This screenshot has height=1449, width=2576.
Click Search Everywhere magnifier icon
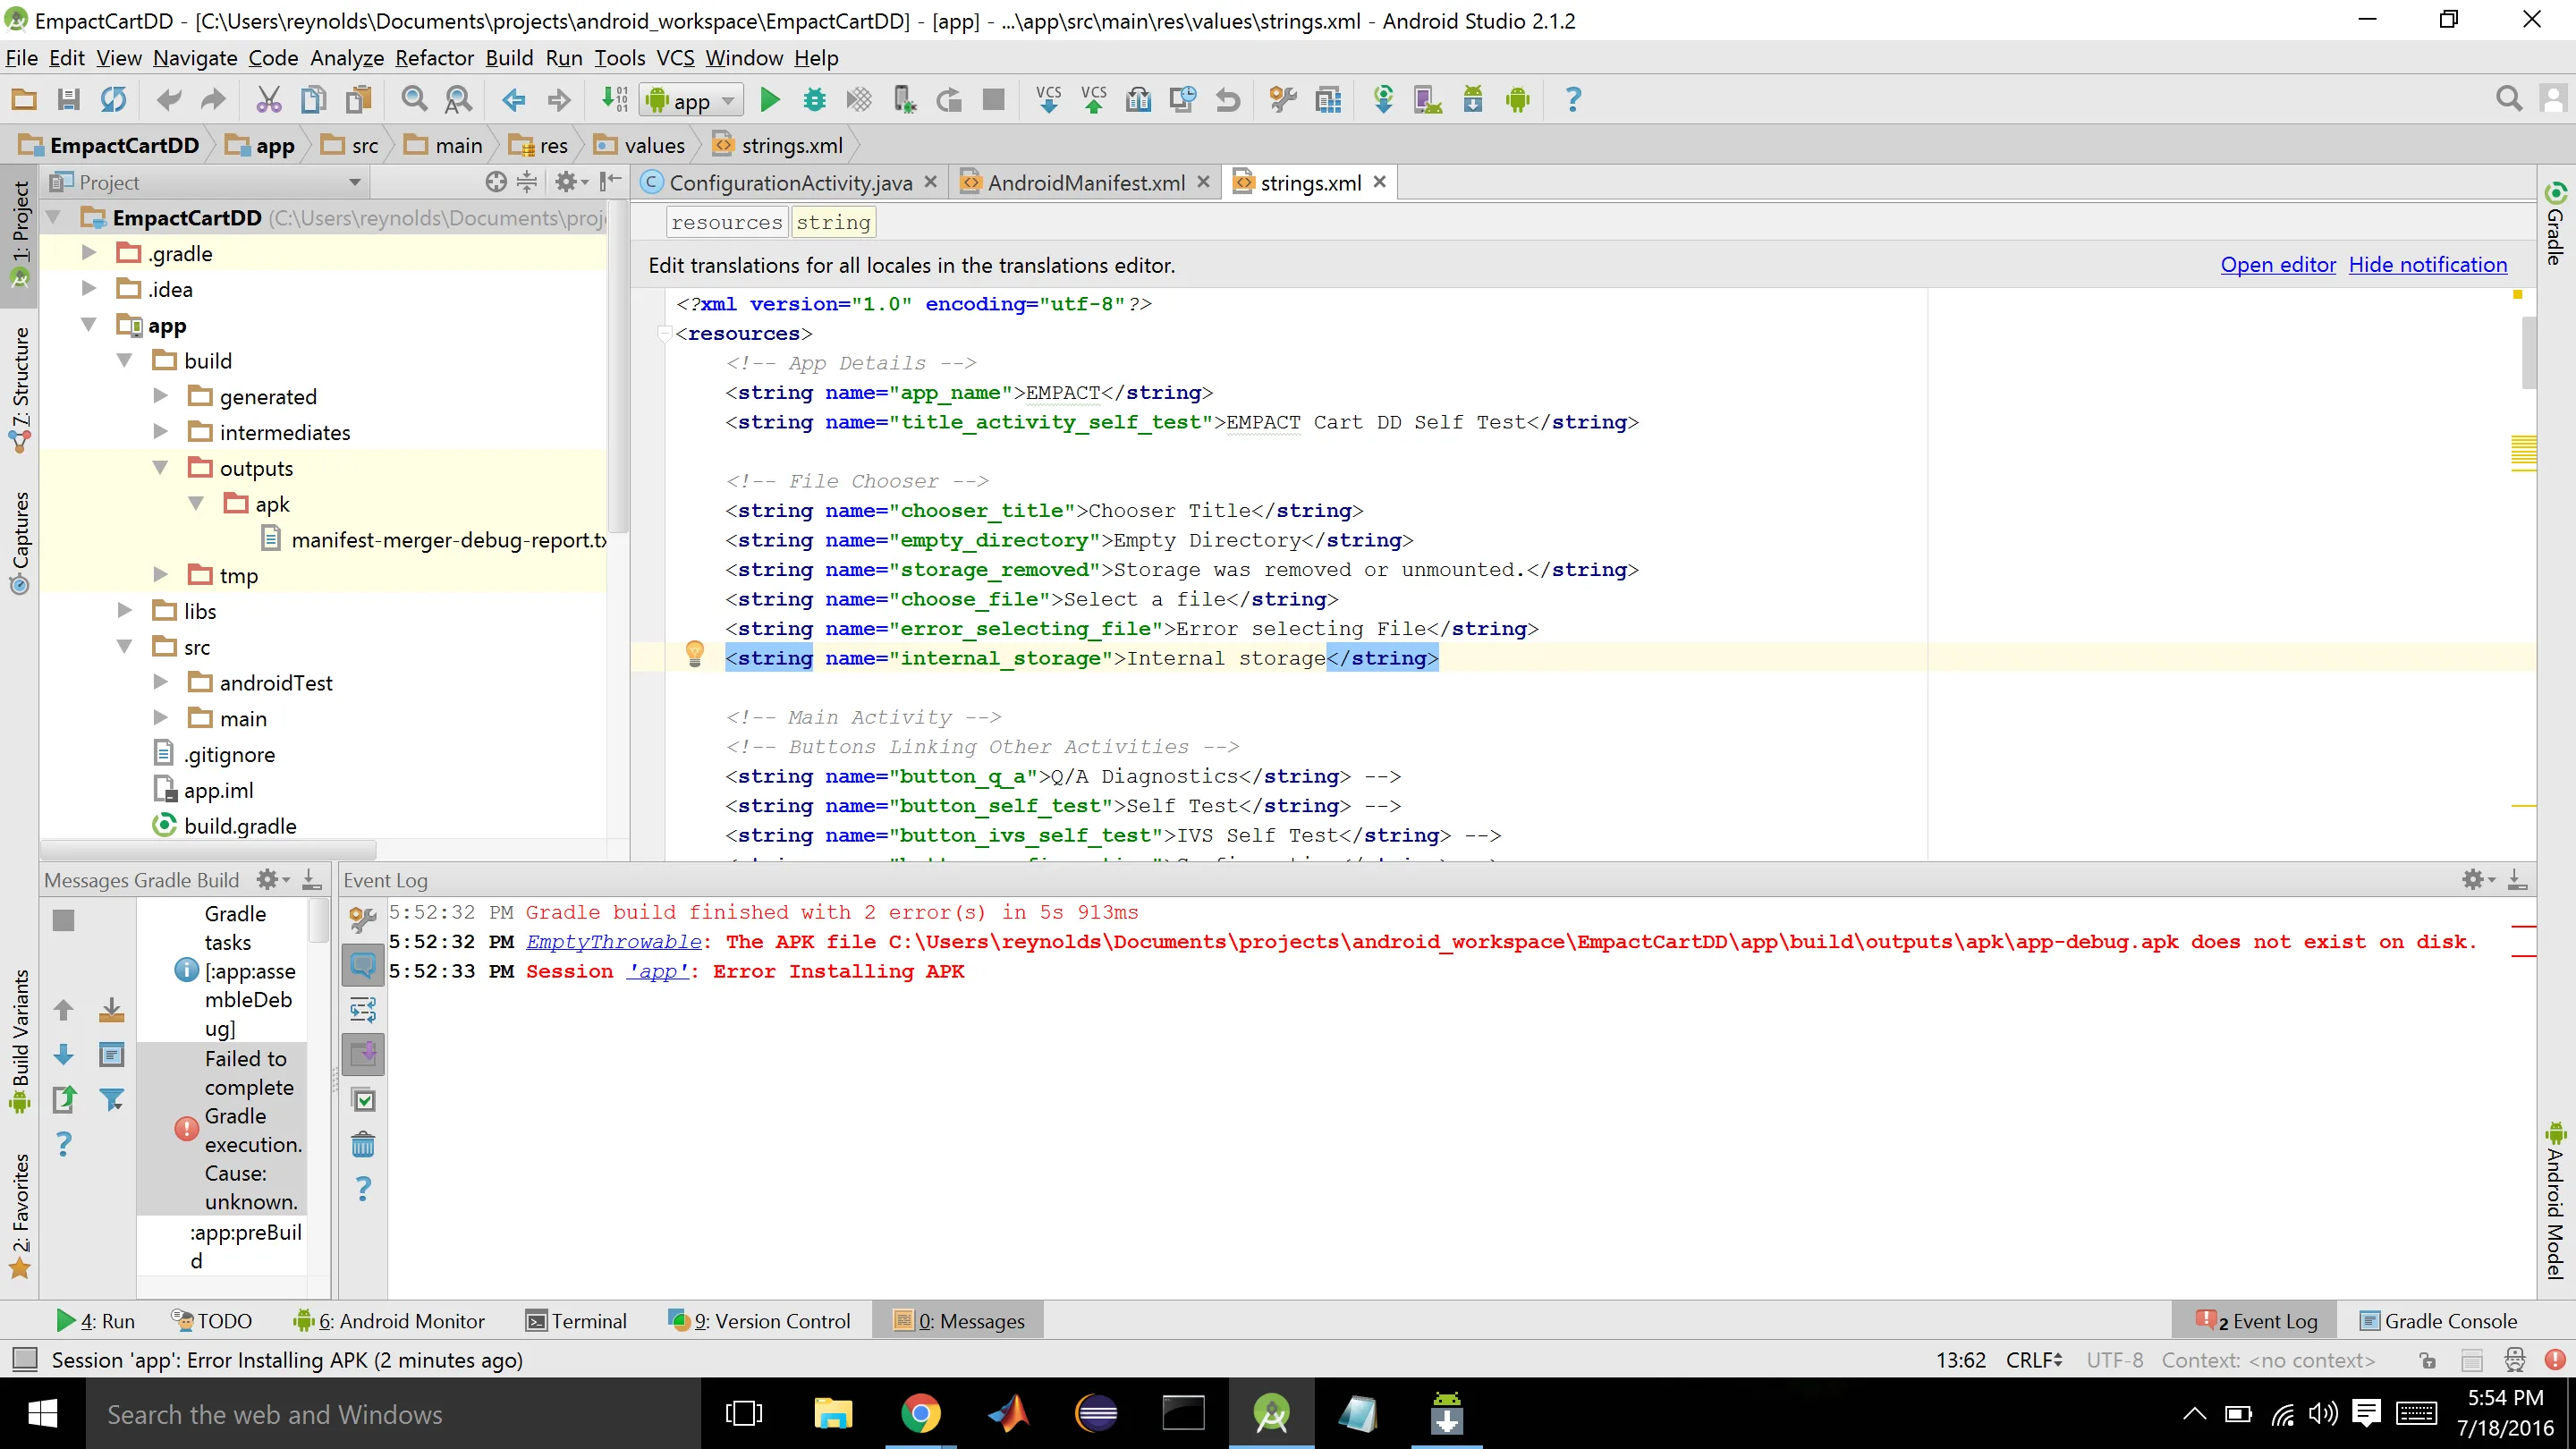(2508, 99)
